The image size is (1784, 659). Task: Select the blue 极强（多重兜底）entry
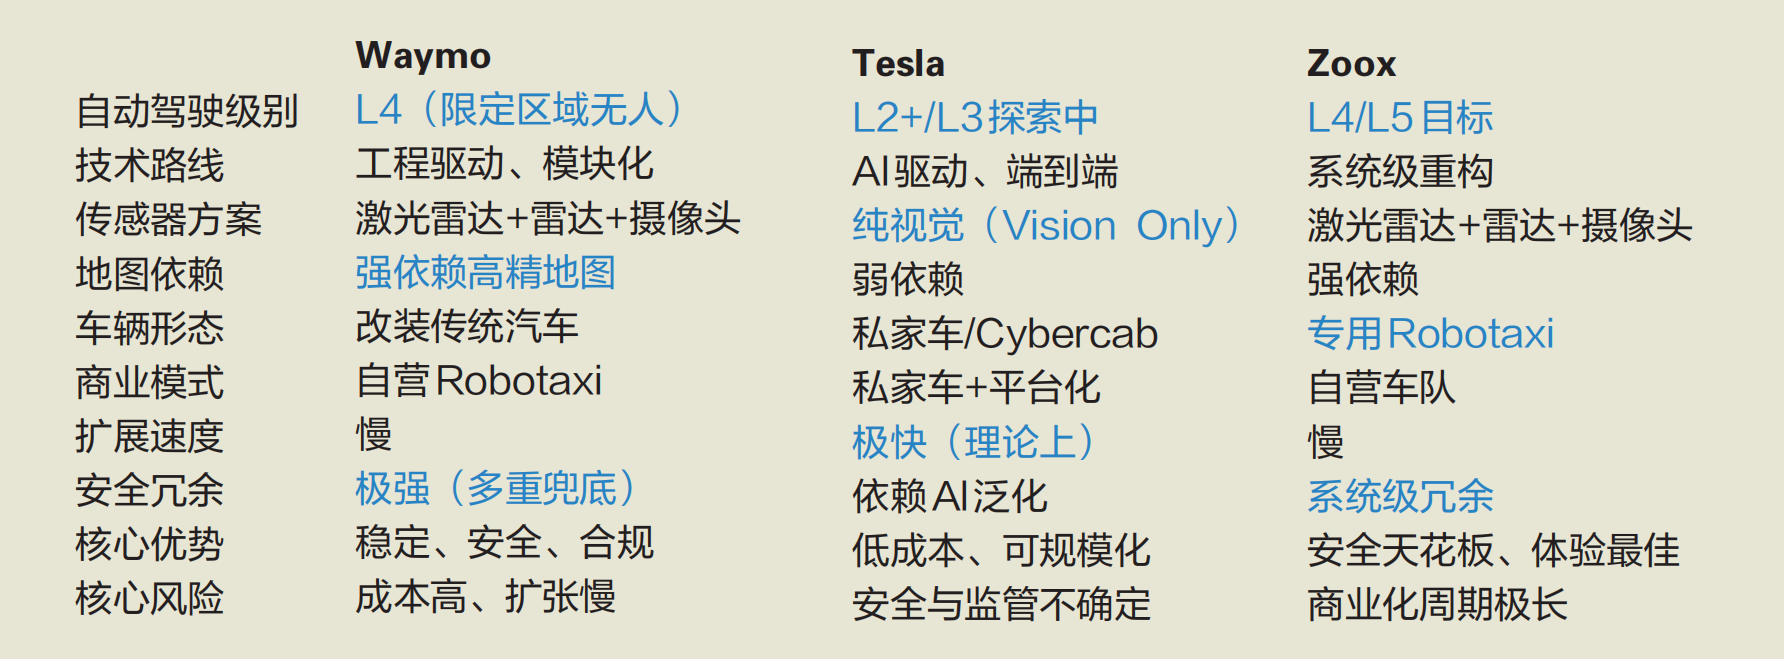(496, 488)
